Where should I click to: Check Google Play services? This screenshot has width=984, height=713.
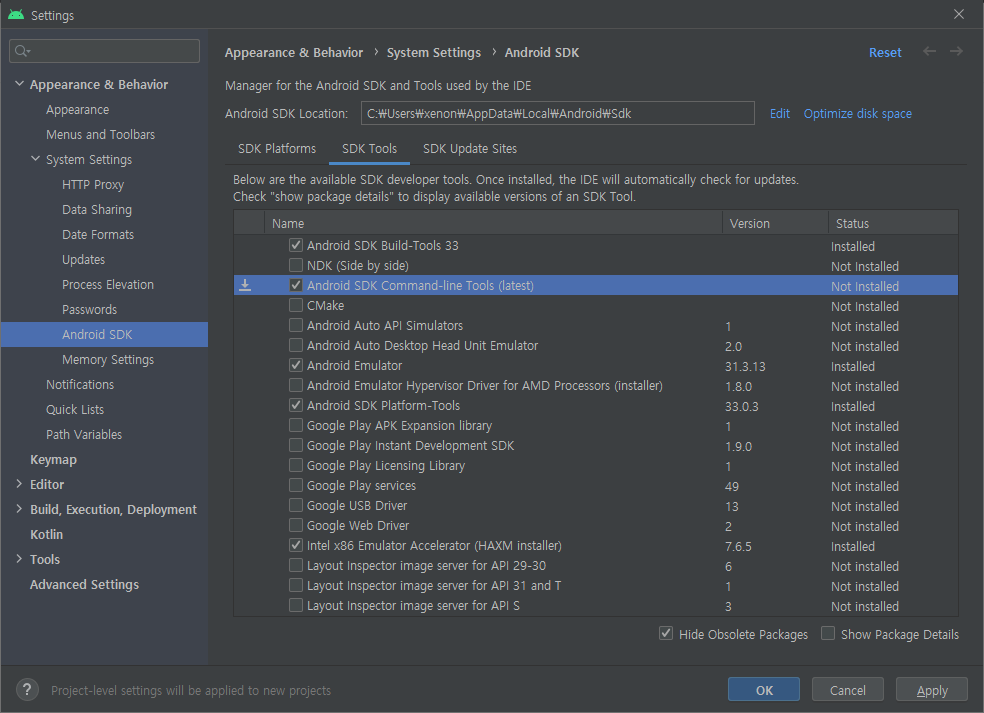click(x=296, y=485)
